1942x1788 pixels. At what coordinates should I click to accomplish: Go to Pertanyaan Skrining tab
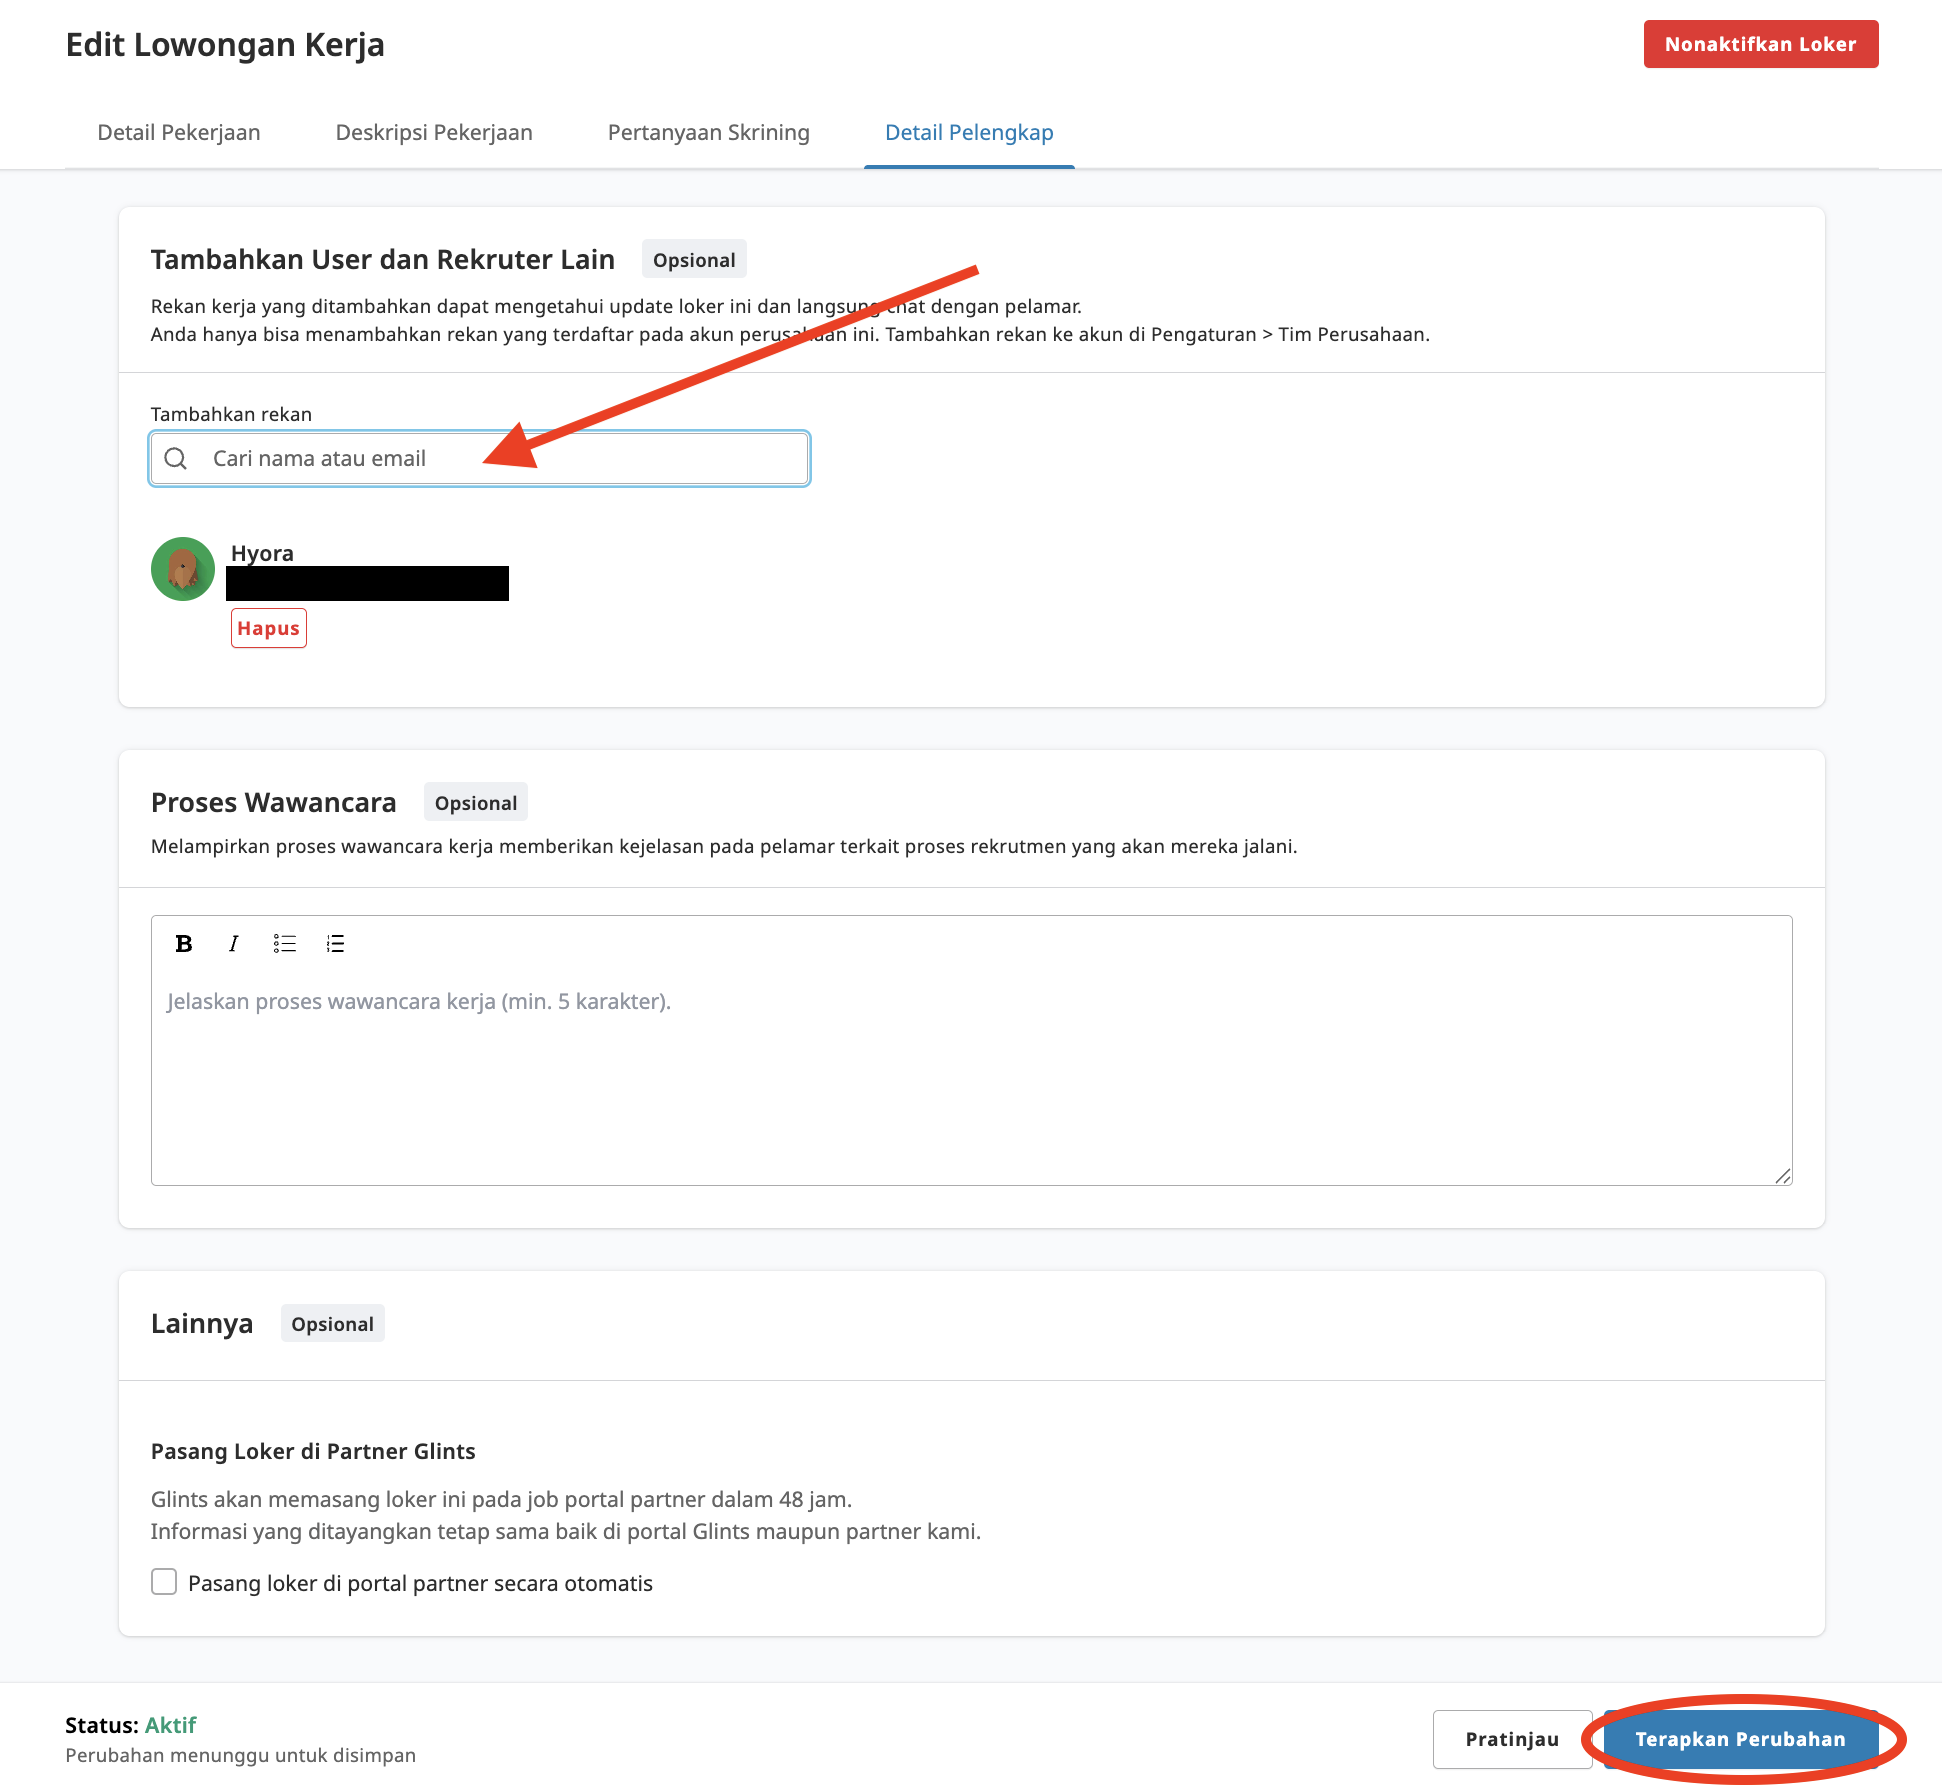[x=709, y=133]
